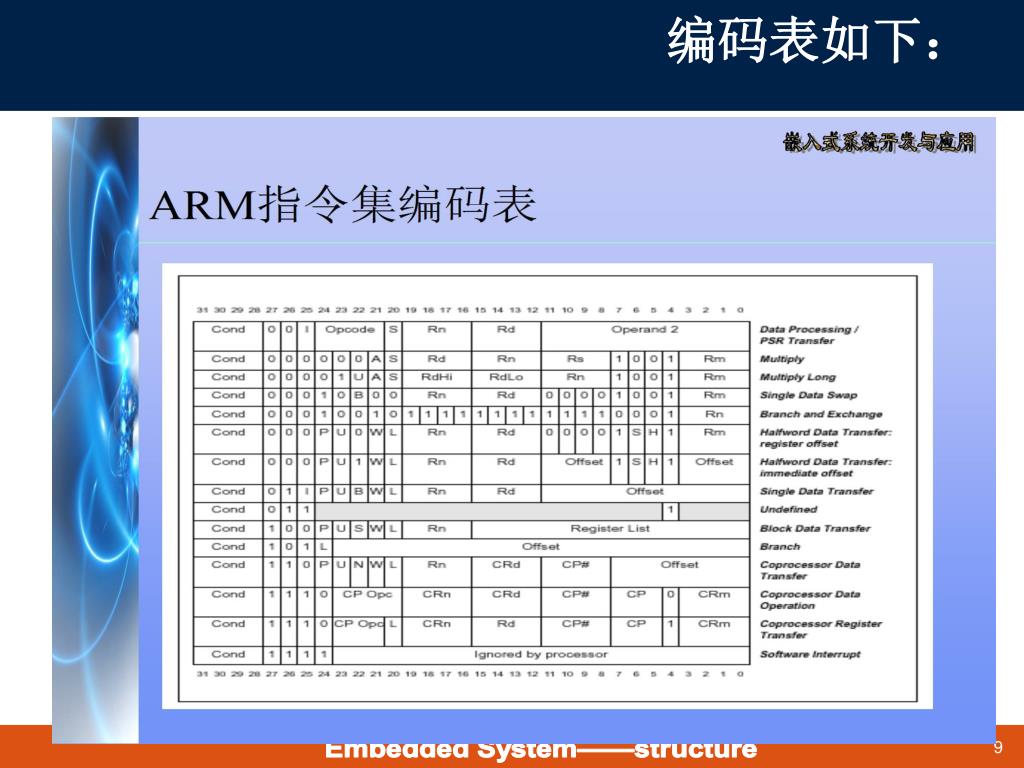Select the "Single Data Transfer" label

pos(816,491)
